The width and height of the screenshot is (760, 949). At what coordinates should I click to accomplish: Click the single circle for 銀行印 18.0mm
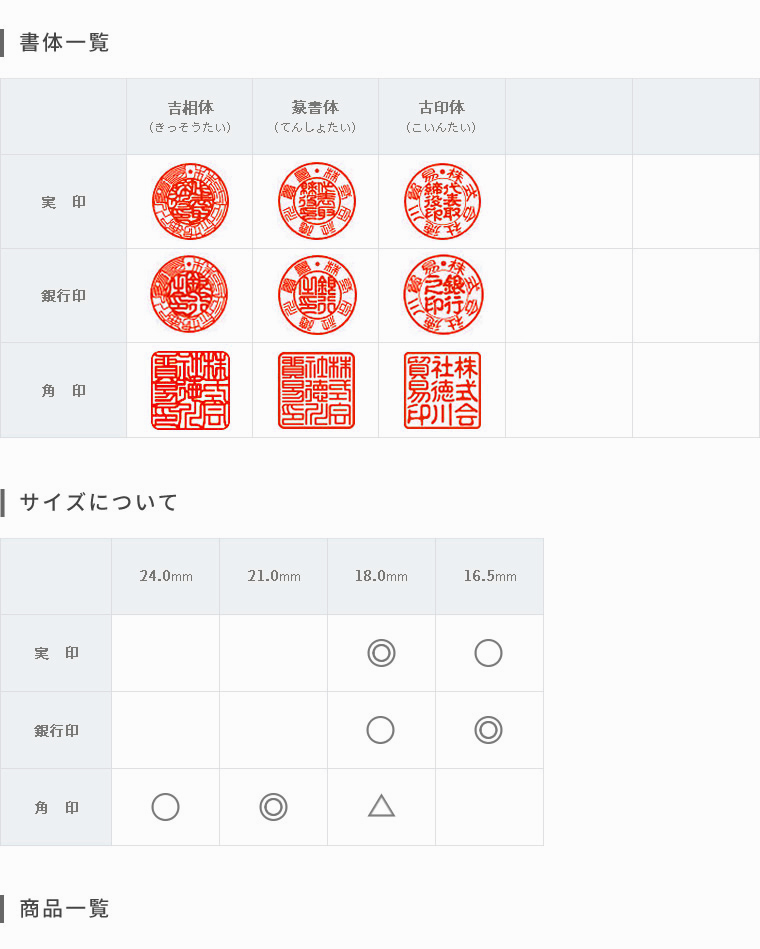tap(381, 730)
